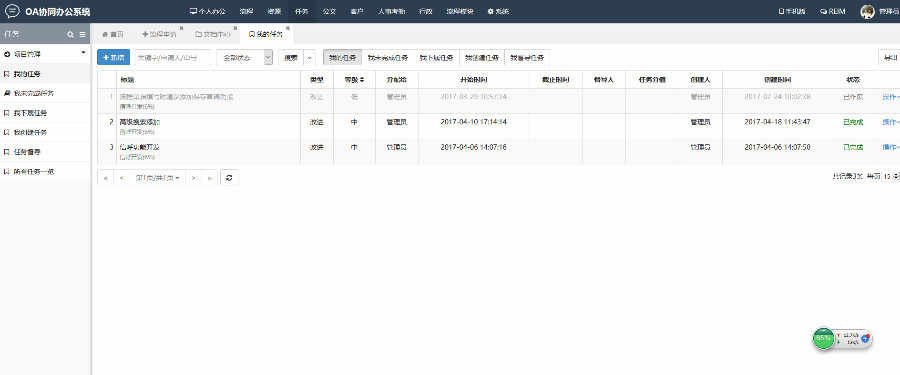
Task: Close the folder-icon tab with its x
Action: 235,28
